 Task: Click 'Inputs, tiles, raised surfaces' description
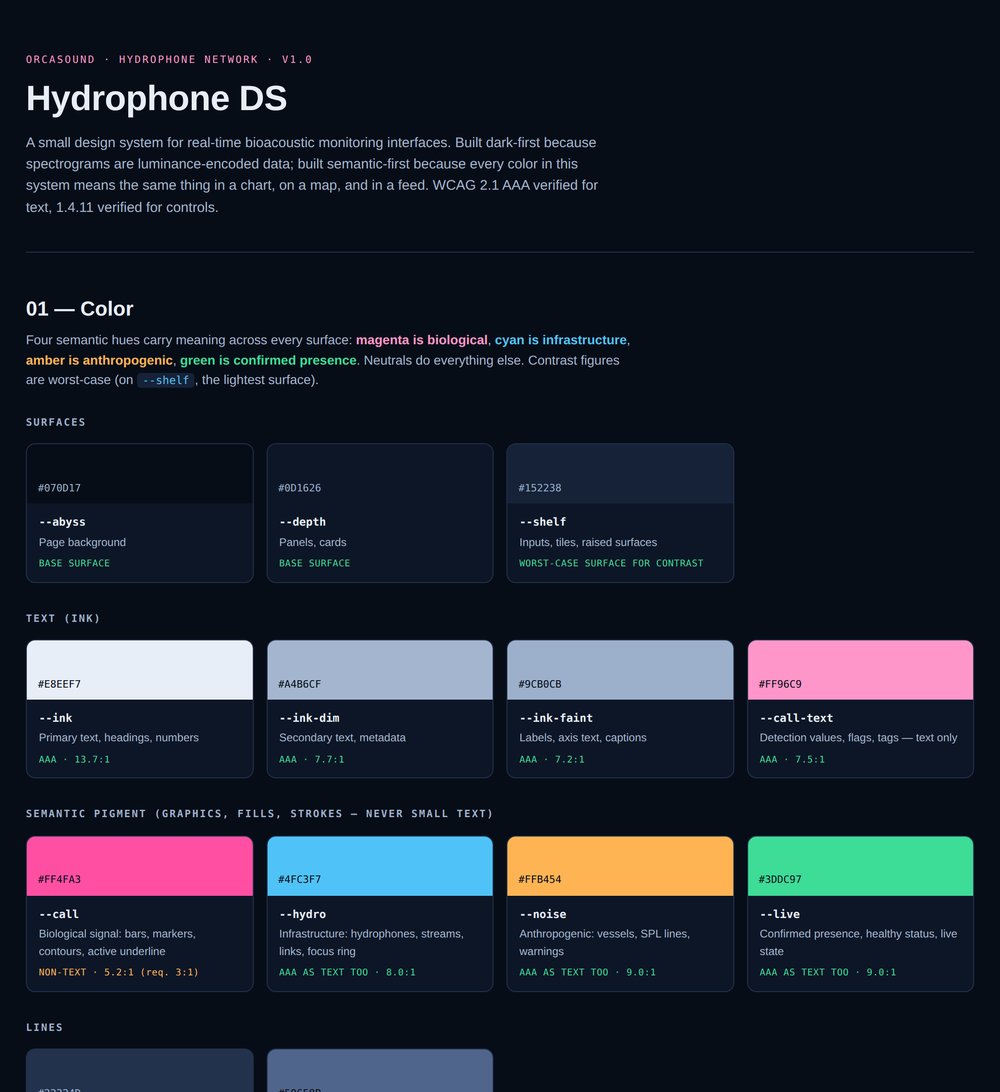(588, 543)
